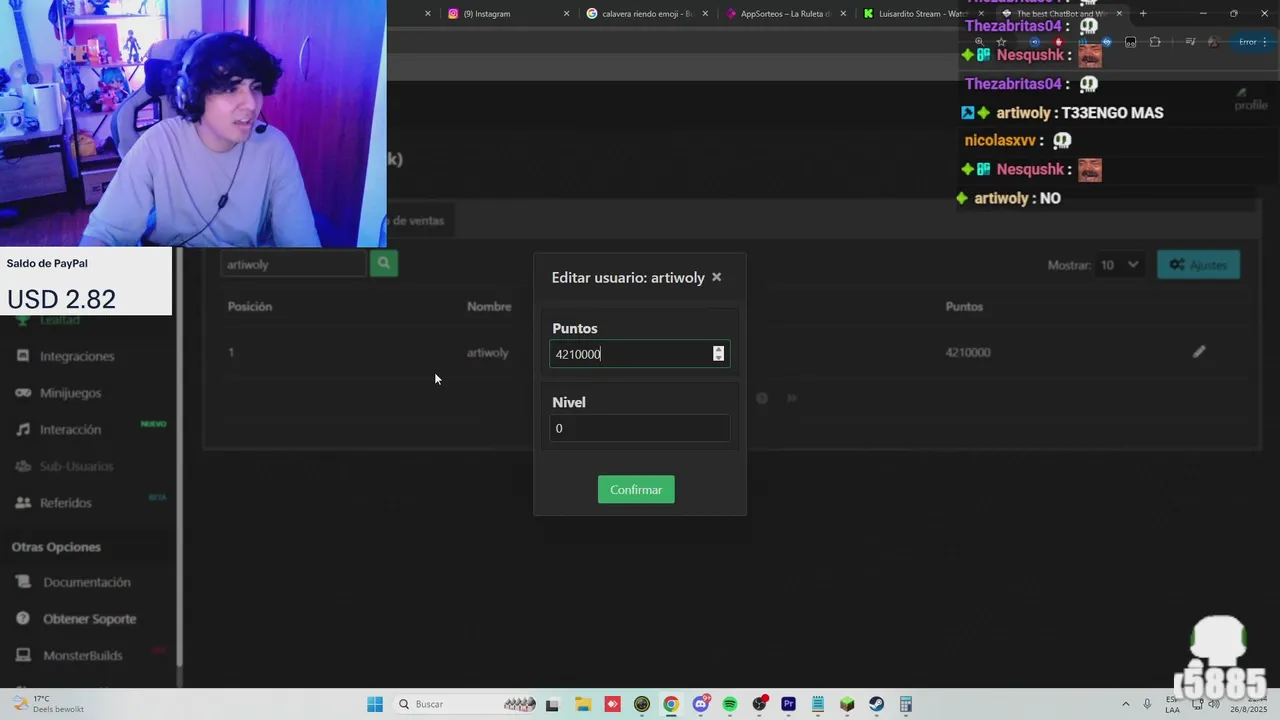Confirm the user edit with Confirmar
This screenshot has width=1280, height=720.
pyautogui.click(x=636, y=489)
